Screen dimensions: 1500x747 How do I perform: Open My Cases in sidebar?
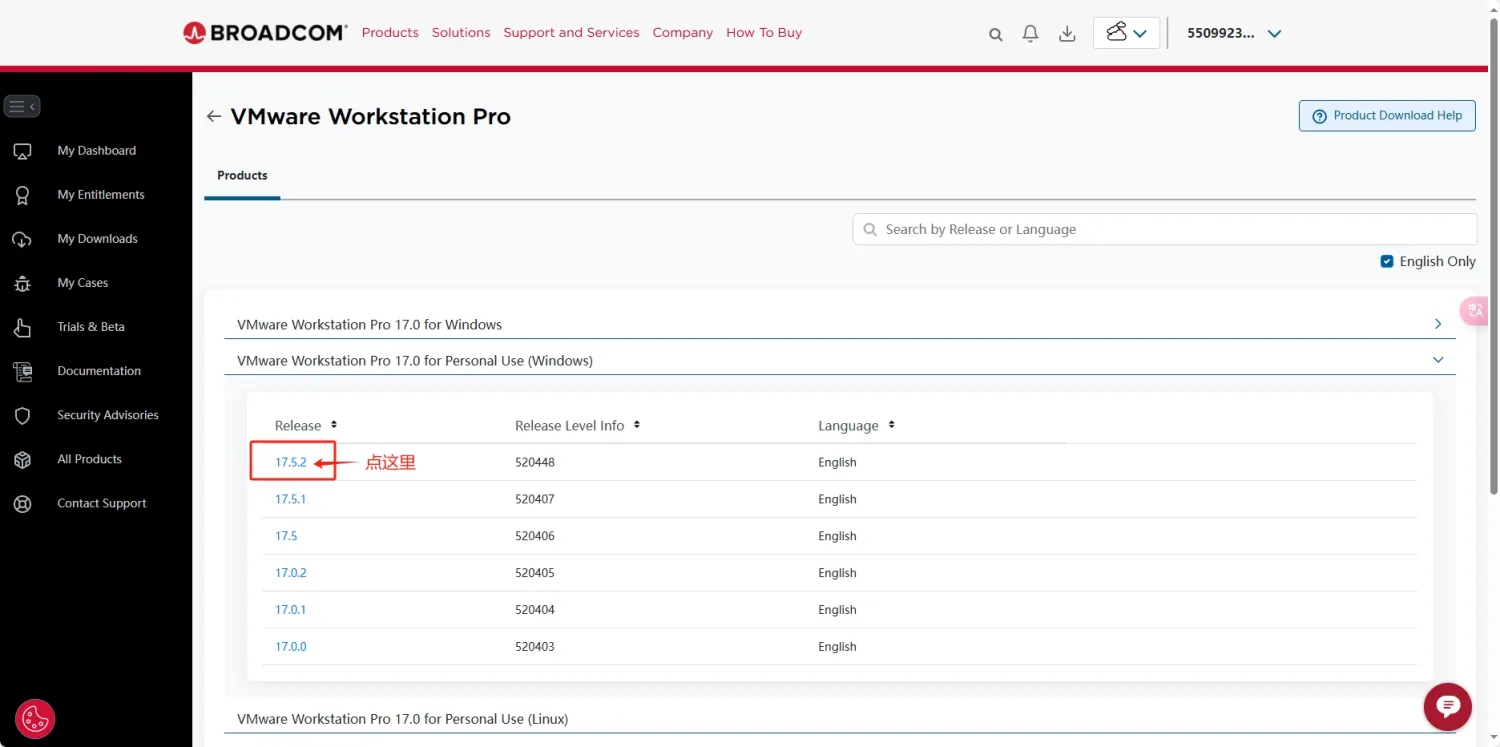tap(83, 283)
